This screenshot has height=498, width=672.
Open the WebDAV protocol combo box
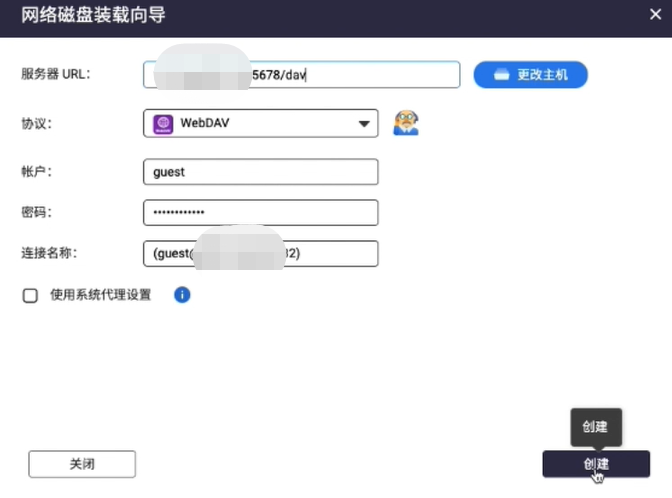pyautogui.click(x=260, y=124)
